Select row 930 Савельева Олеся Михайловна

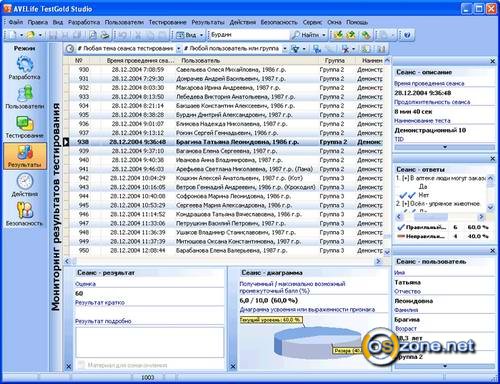(x=226, y=70)
